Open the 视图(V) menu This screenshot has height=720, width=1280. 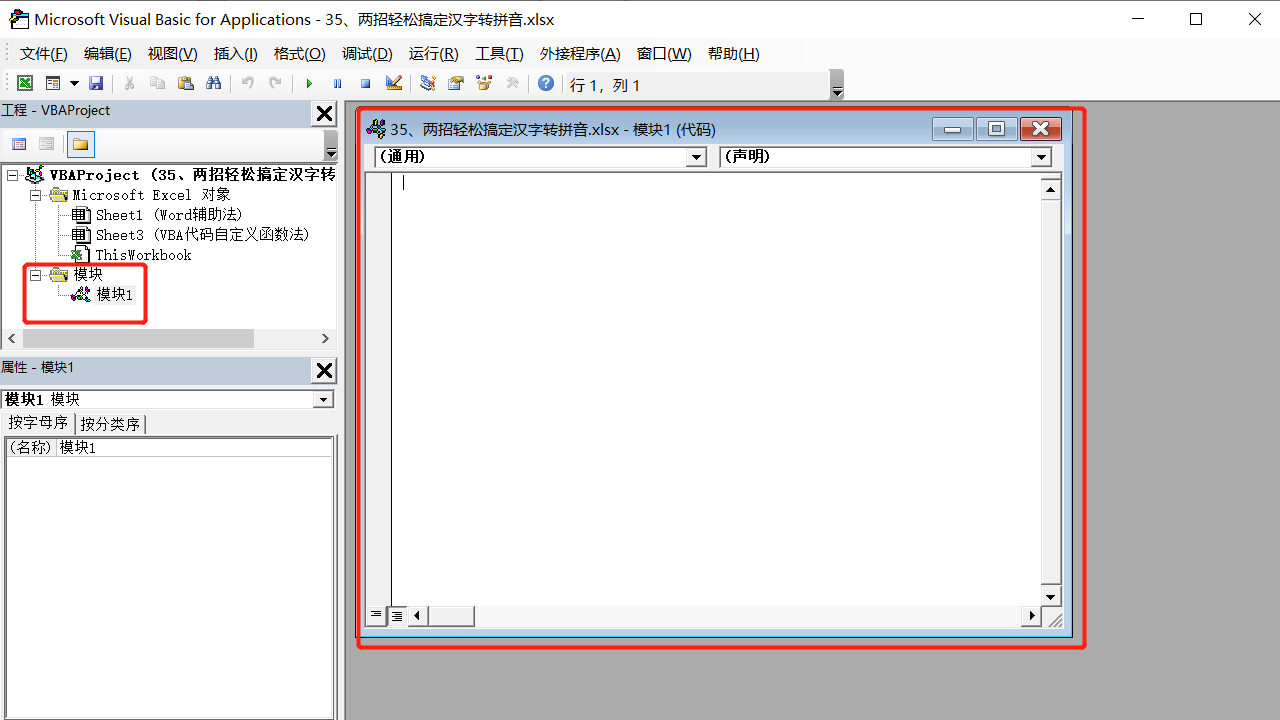173,54
